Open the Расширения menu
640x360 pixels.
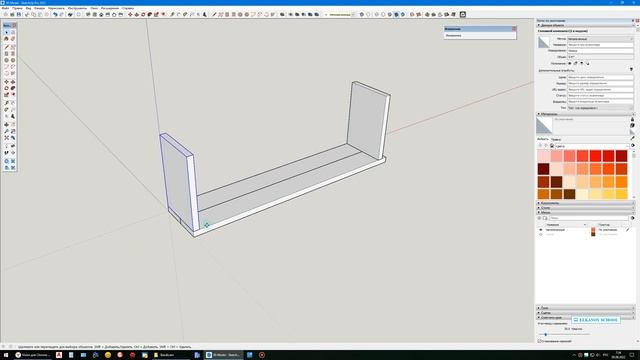click(x=110, y=8)
